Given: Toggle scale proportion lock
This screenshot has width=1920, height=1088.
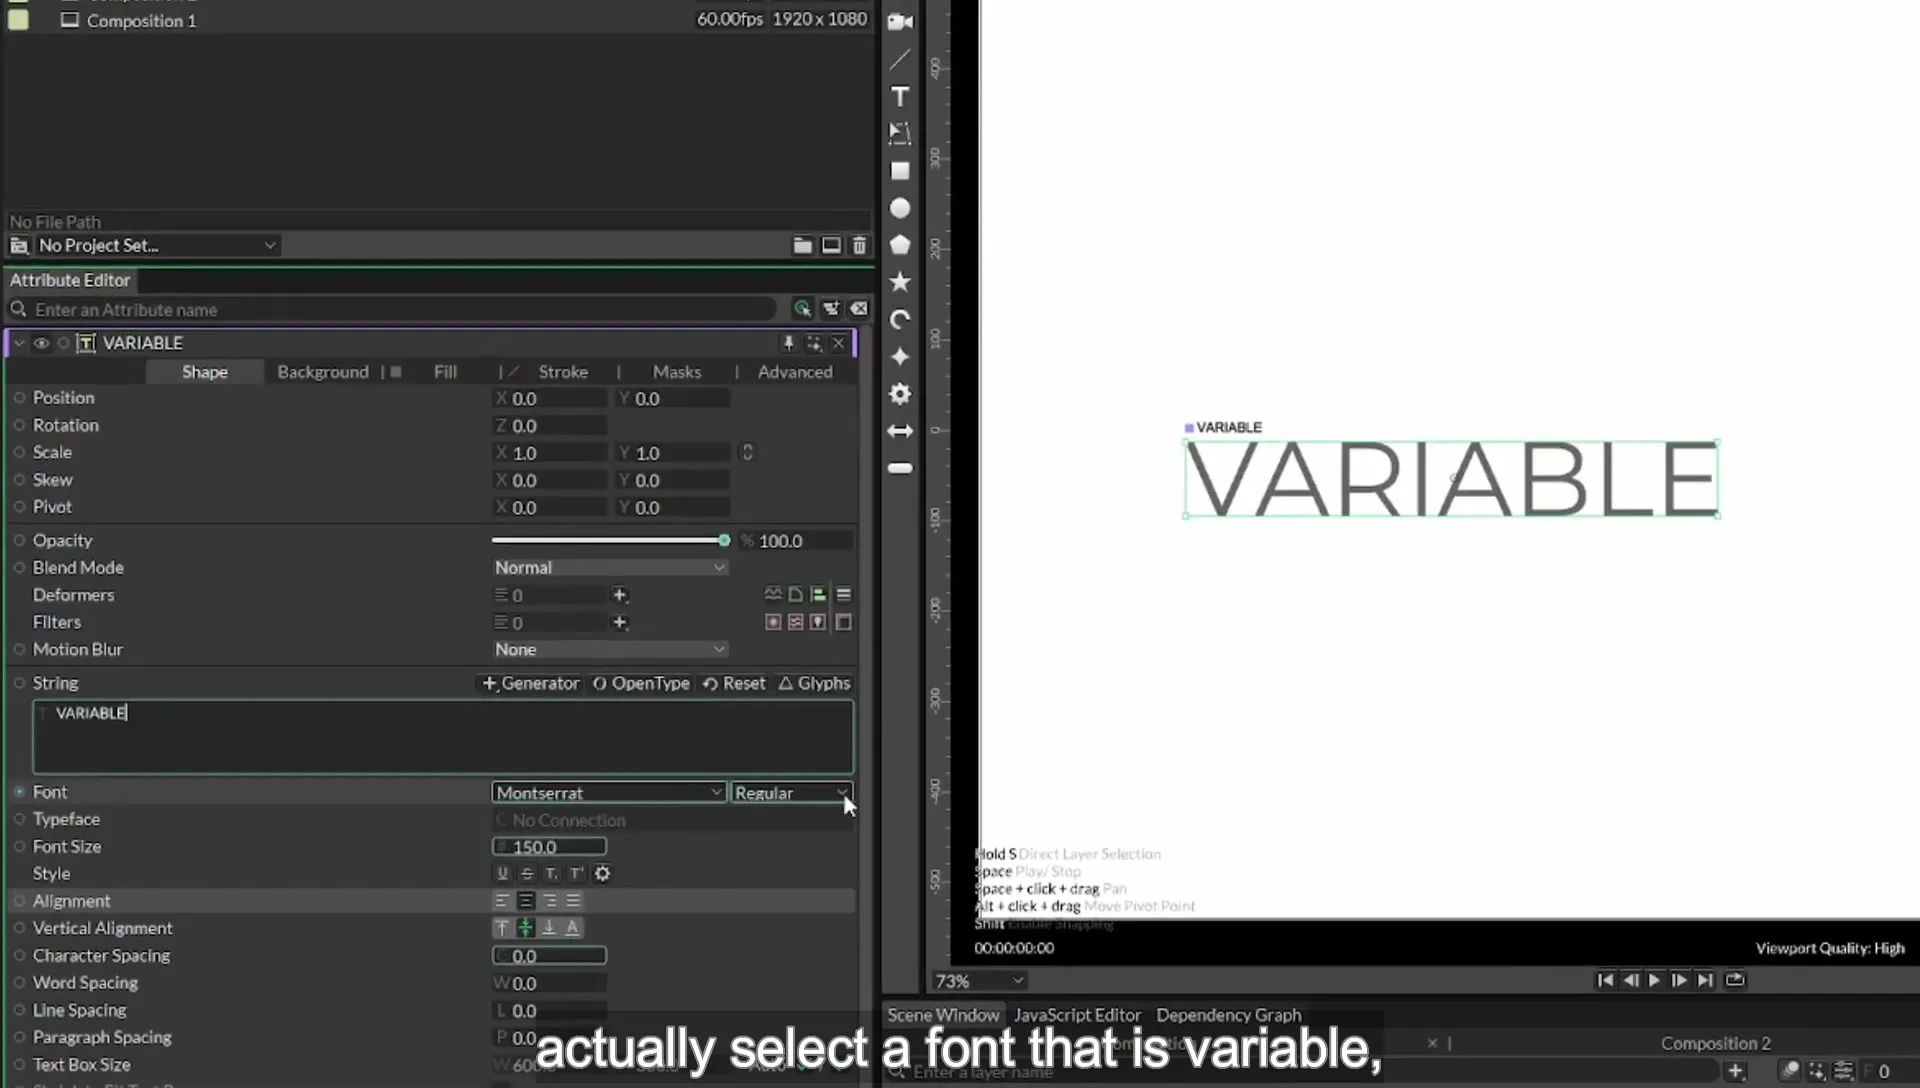Looking at the screenshot, I should tap(747, 452).
